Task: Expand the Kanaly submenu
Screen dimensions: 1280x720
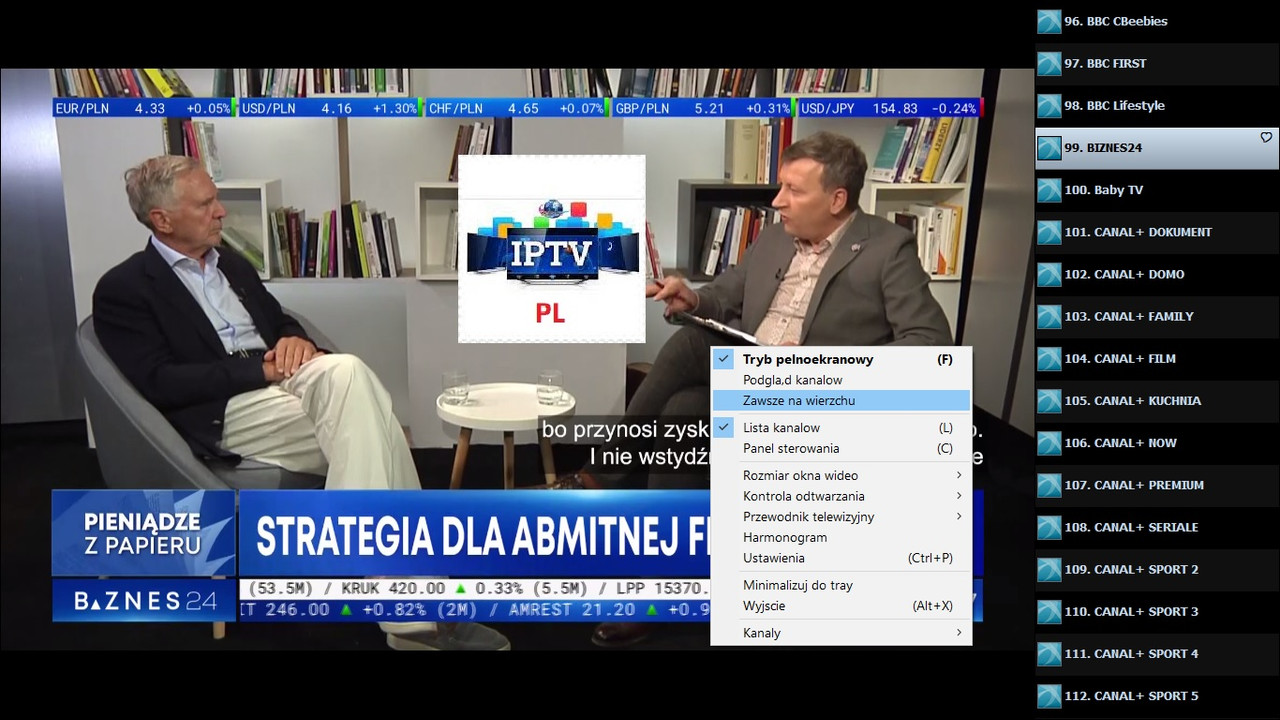Action: 841,633
